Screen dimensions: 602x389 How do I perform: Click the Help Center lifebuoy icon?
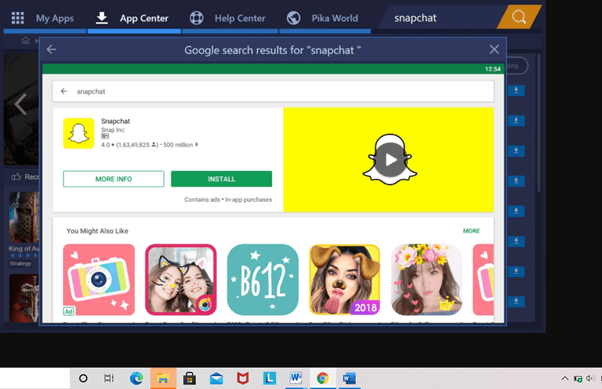[x=197, y=18]
